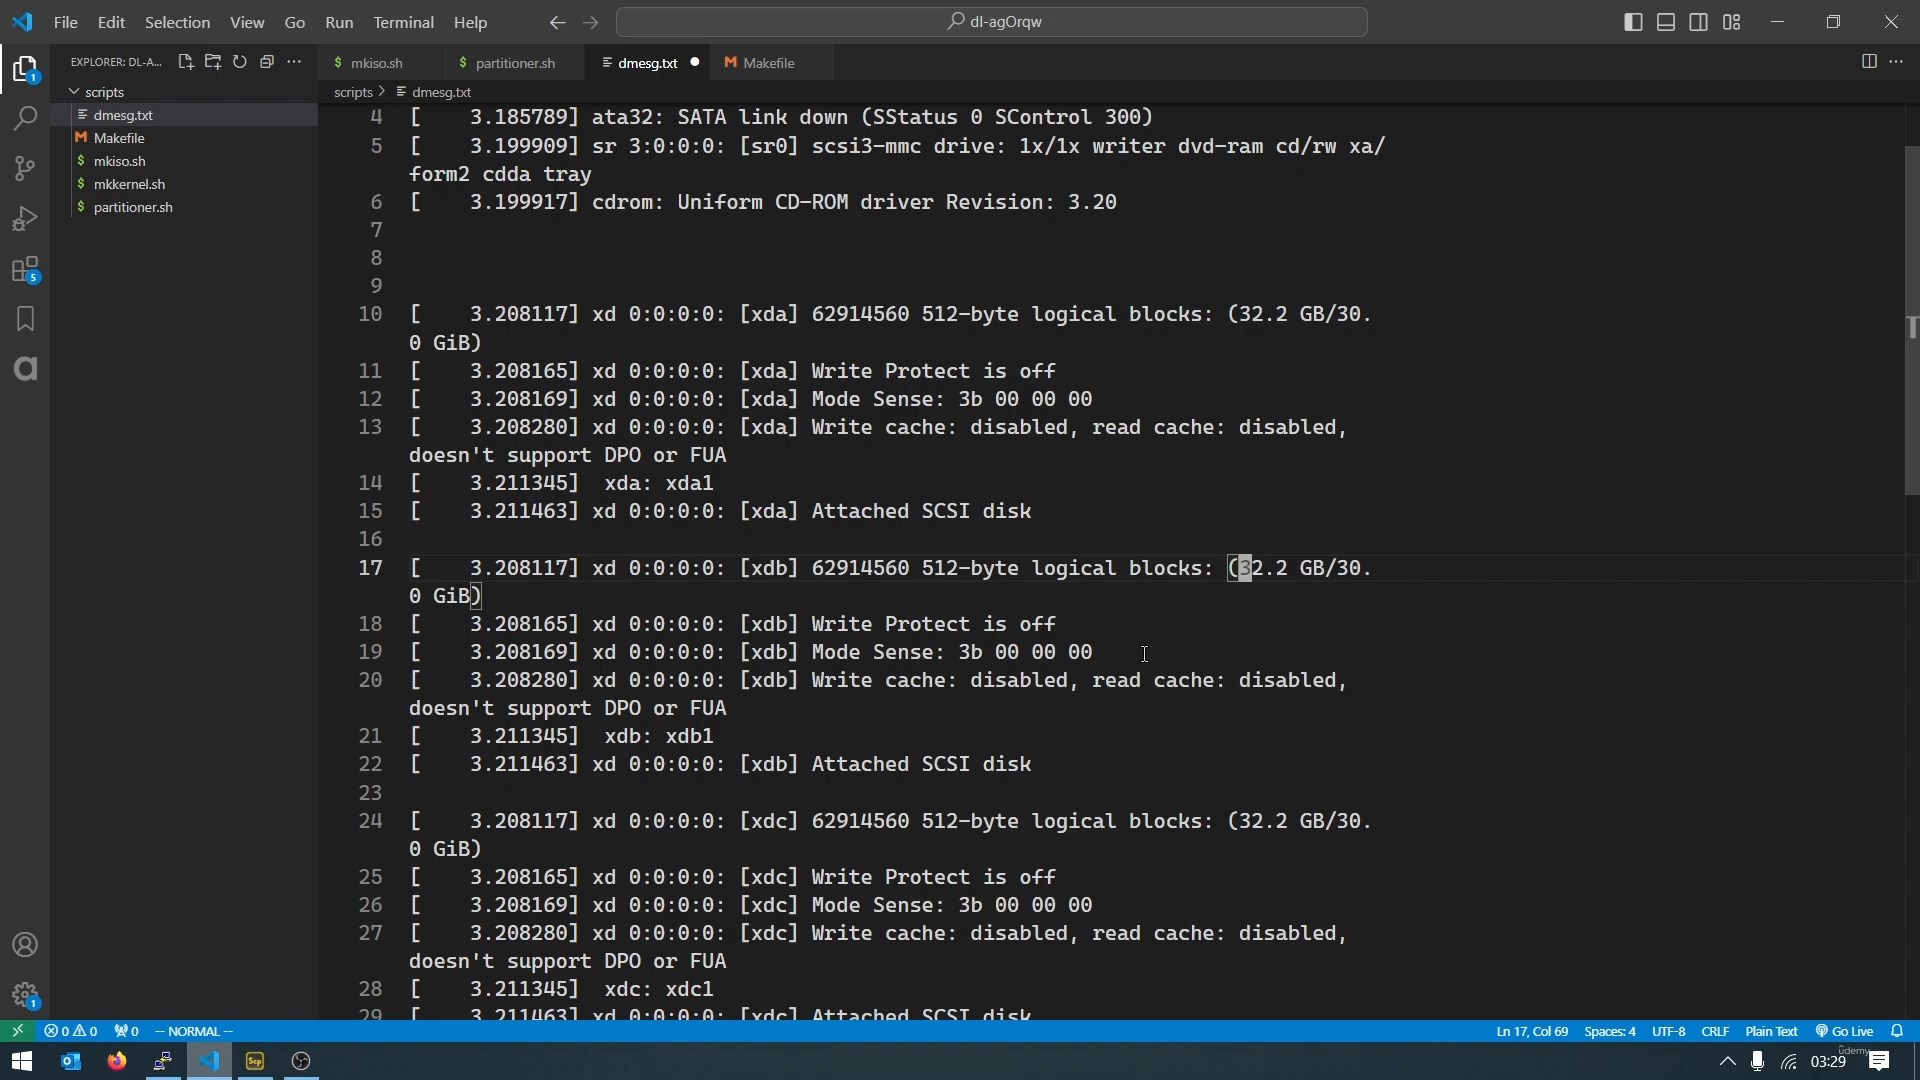
Task: Go forward in navigation history
Action: click(591, 22)
